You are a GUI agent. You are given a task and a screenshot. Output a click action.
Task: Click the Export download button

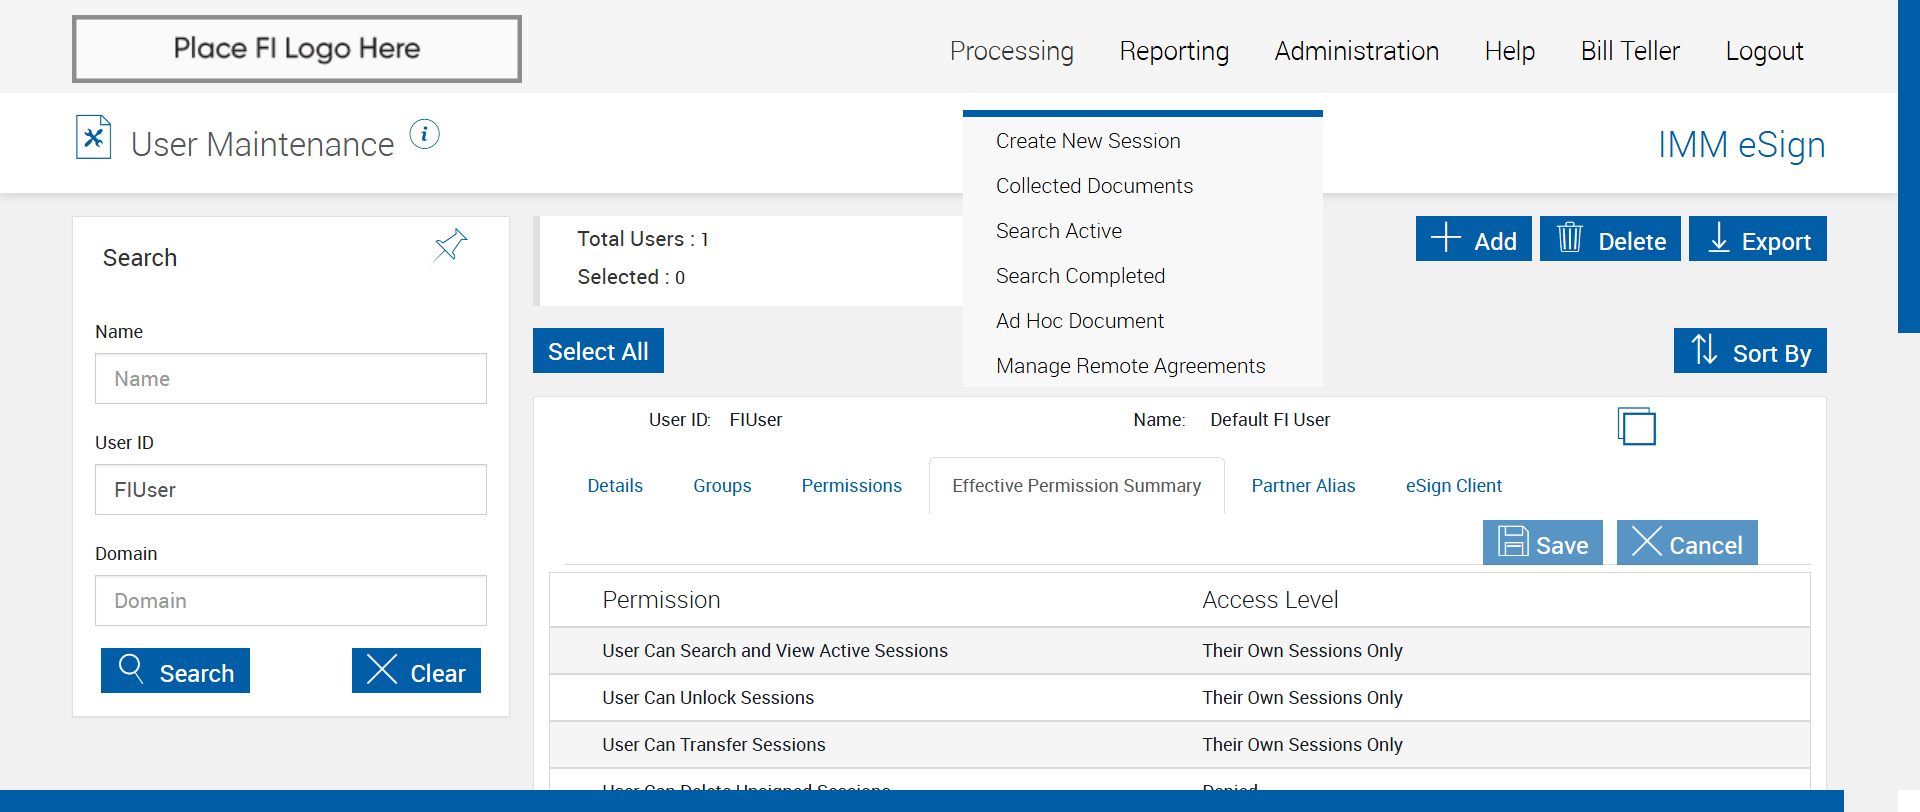click(x=1757, y=239)
